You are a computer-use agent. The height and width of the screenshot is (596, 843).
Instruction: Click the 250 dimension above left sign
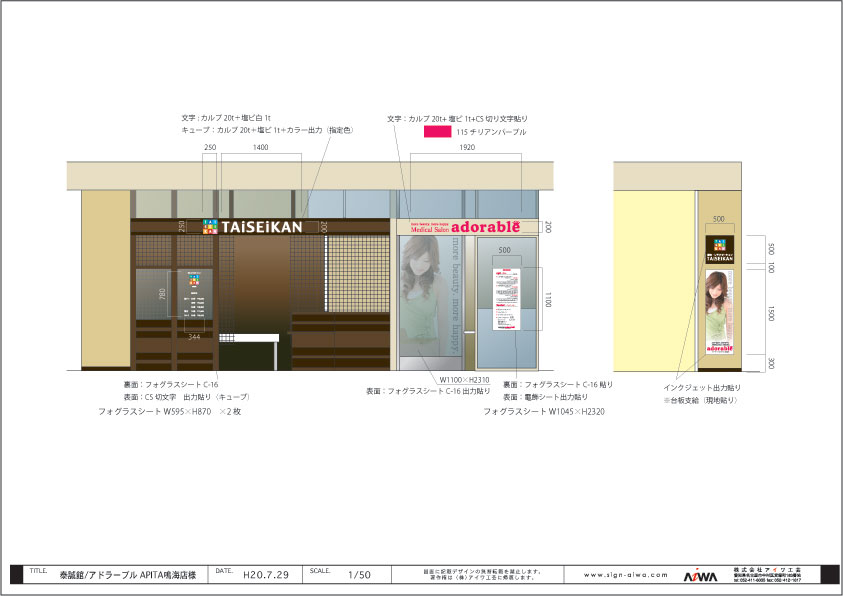point(210,147)
